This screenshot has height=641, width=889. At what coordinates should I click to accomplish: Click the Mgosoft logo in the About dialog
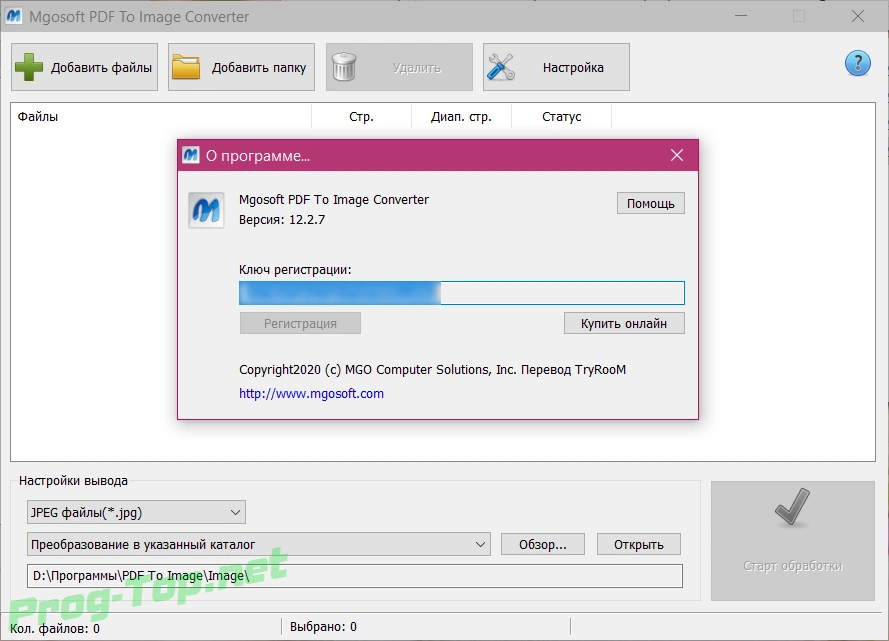(x=206, y=210)
